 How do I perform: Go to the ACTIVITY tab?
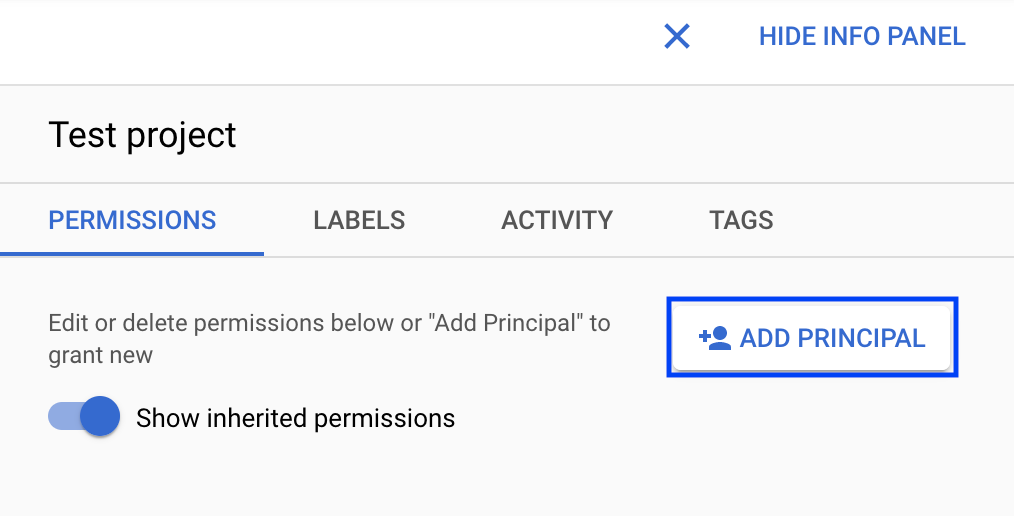pyautogui.click(x=557, y=220)
